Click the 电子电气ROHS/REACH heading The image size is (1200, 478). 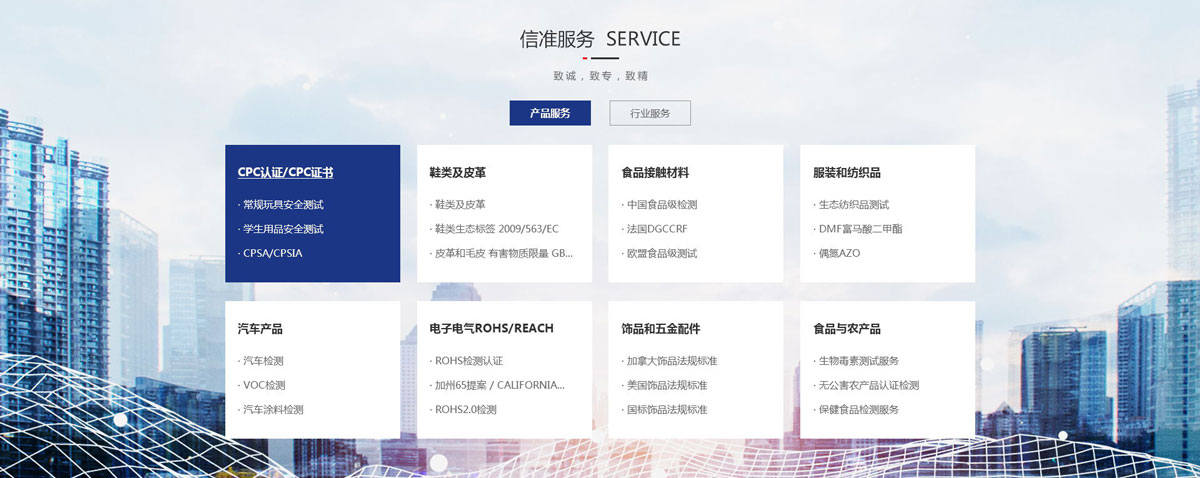491,328
